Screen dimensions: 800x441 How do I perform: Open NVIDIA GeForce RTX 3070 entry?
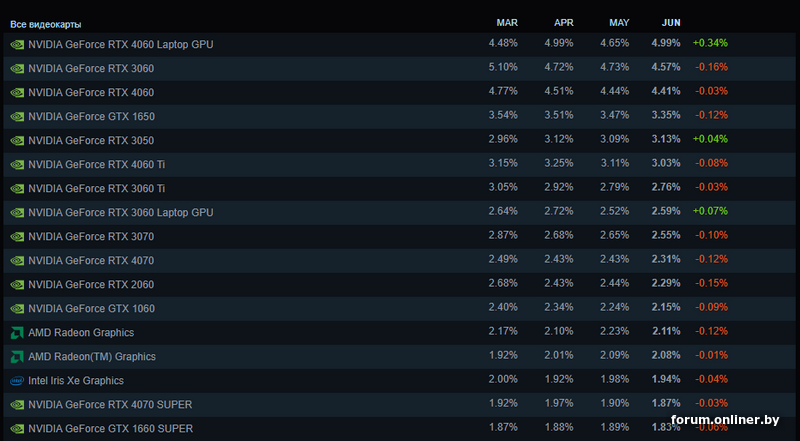[91, 237]
